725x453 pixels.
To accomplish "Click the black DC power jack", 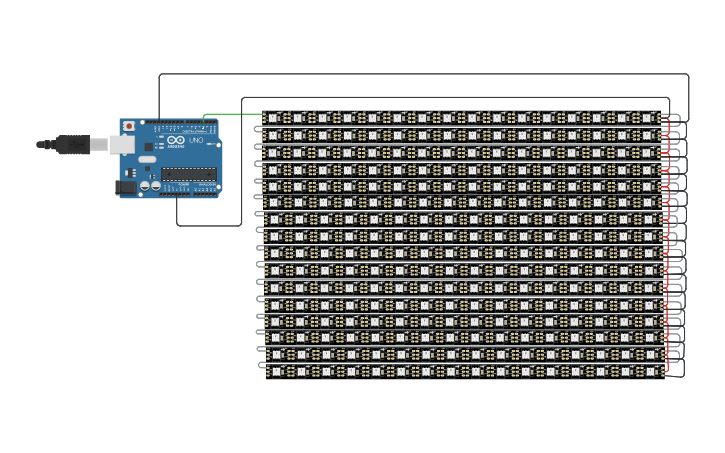I will [x=125, y=187].
